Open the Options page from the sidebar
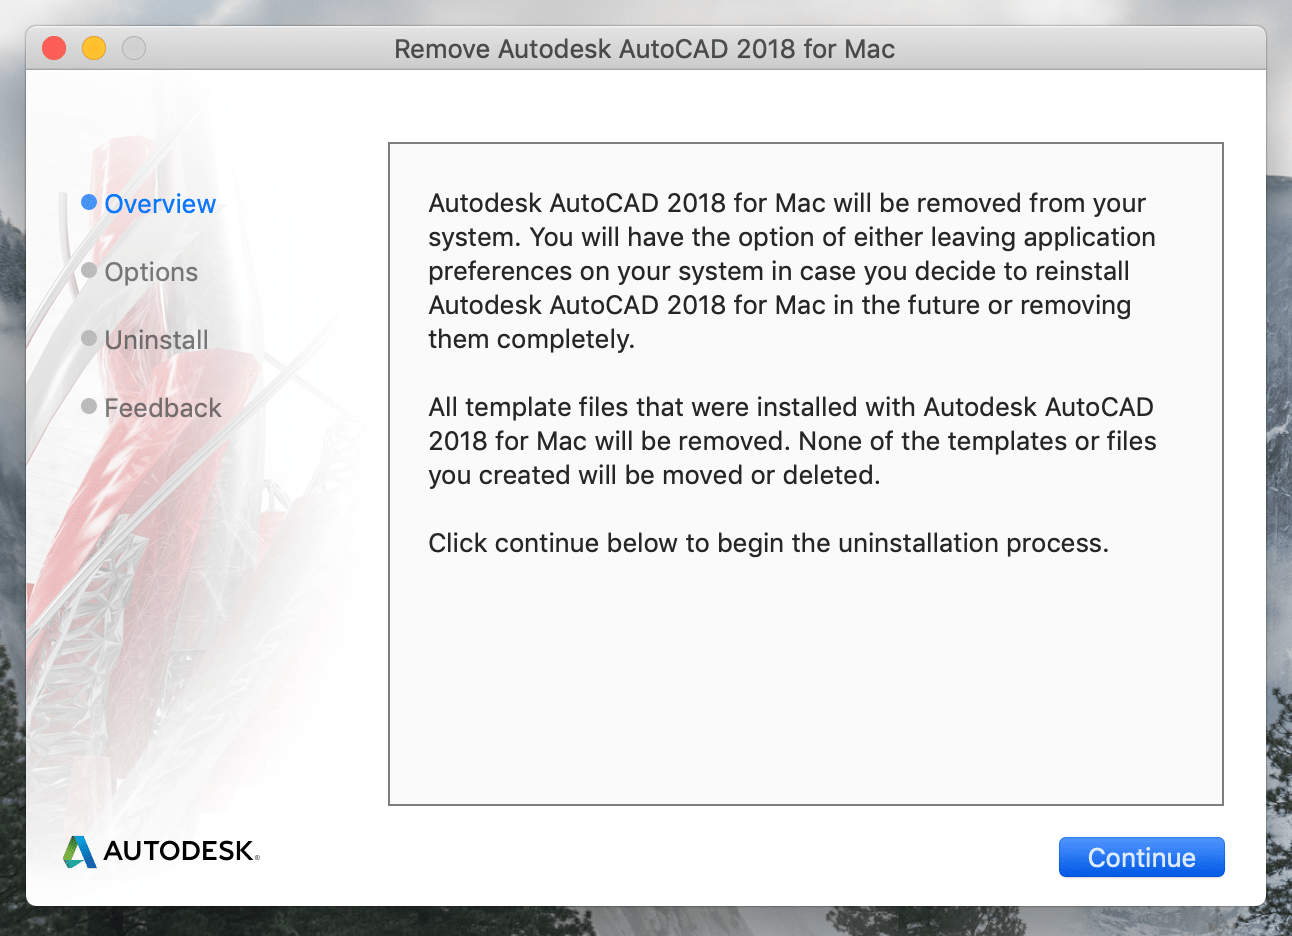Viewport: 1292px width, 936px height. click(150, 272)
